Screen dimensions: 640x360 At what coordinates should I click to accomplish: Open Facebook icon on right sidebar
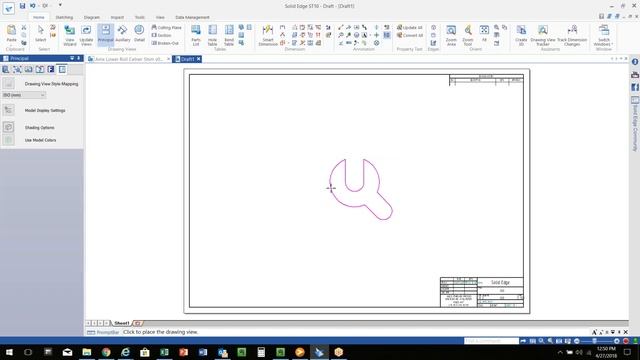point(635,87)
